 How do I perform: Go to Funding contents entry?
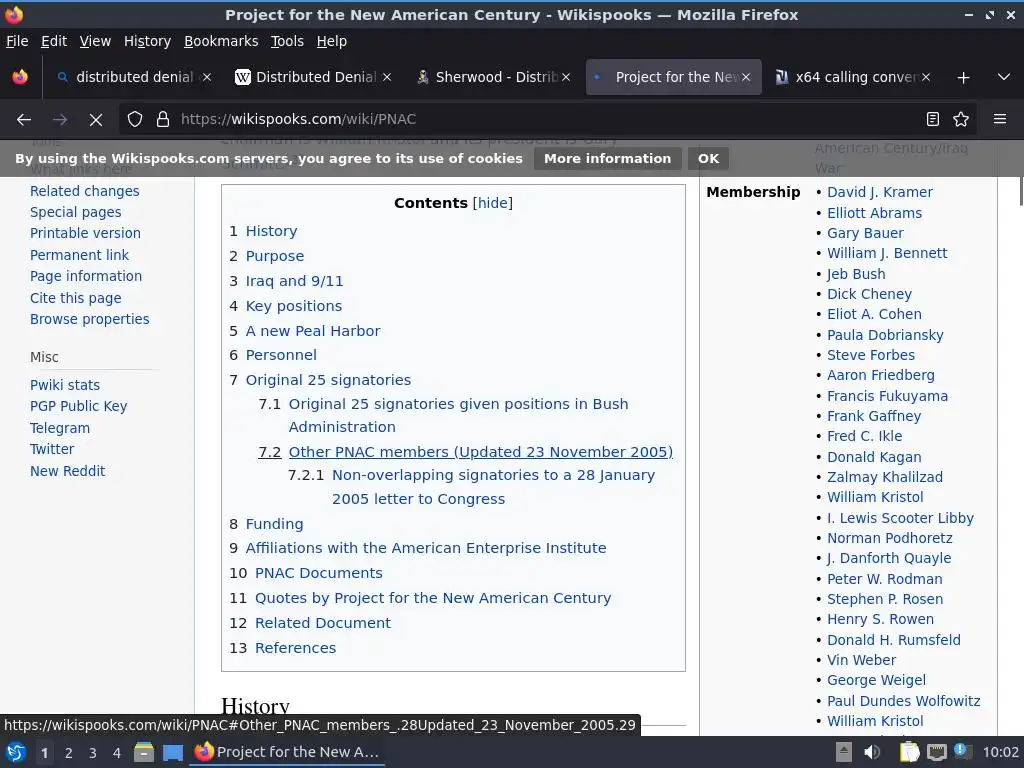[274, 524]
